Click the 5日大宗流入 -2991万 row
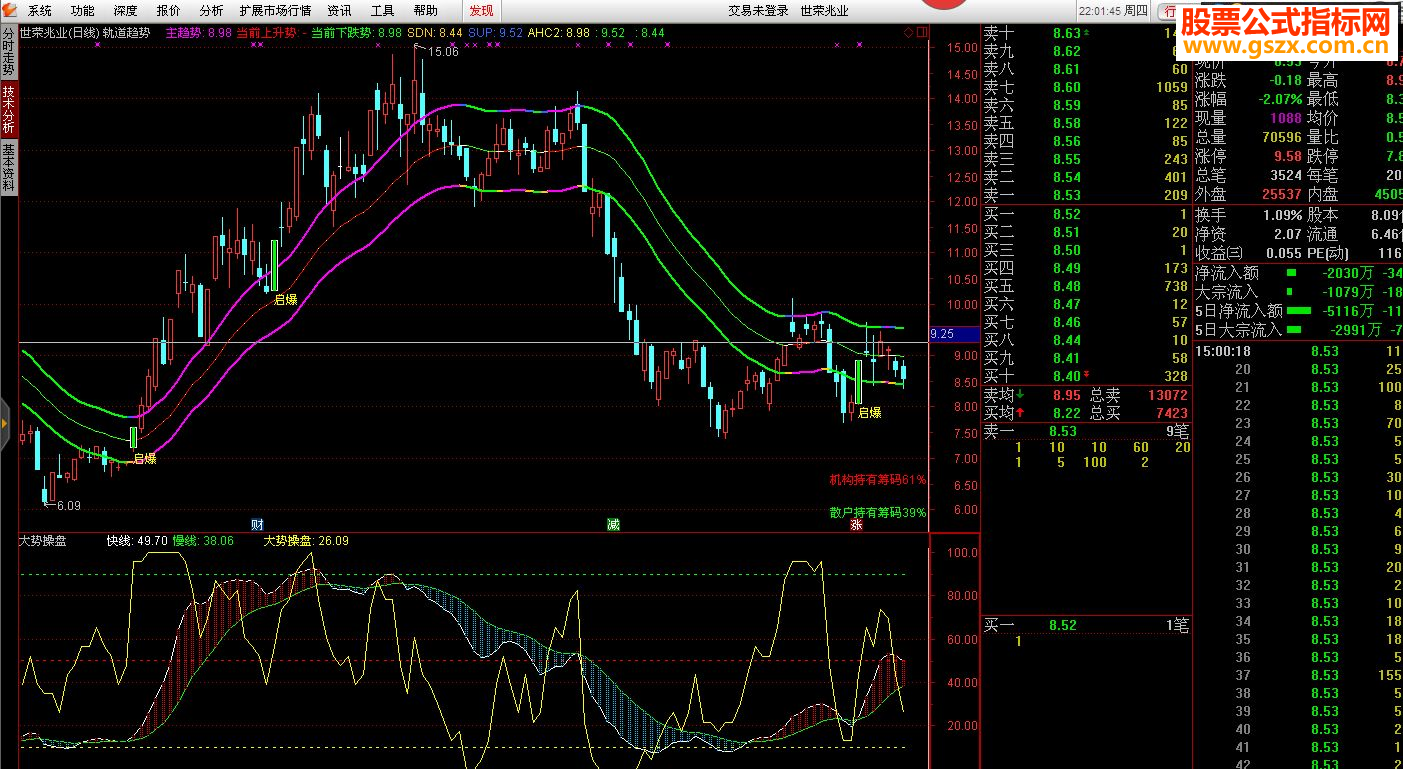The width and height of the screenshot is (1403, 769). tap(1298, 329)
